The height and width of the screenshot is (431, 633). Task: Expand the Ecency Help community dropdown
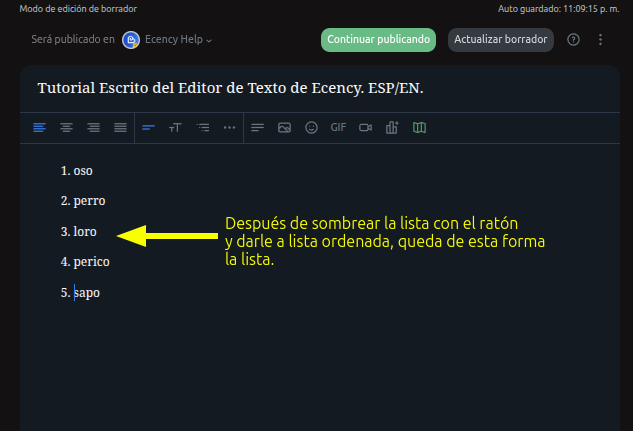[x=178, y=40]
